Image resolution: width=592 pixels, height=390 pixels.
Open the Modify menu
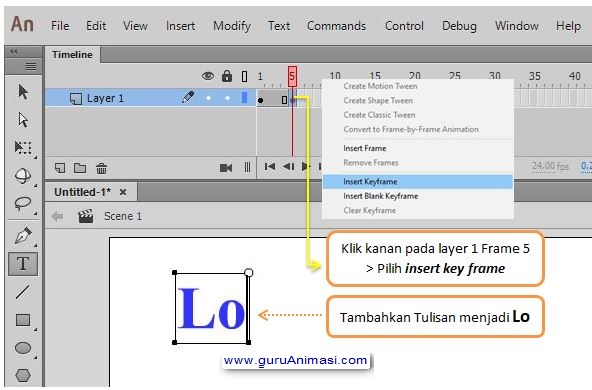tap(232, 26)
